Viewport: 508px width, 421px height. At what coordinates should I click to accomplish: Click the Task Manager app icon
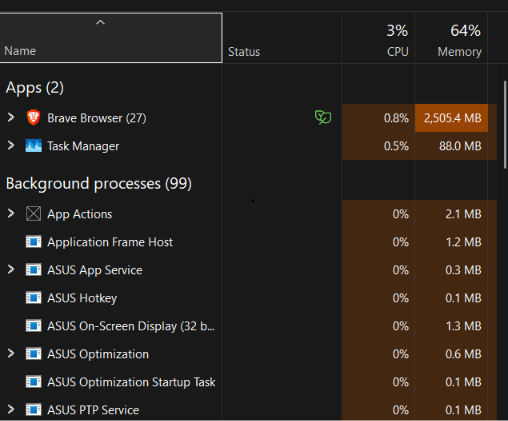tap(33, 146)
